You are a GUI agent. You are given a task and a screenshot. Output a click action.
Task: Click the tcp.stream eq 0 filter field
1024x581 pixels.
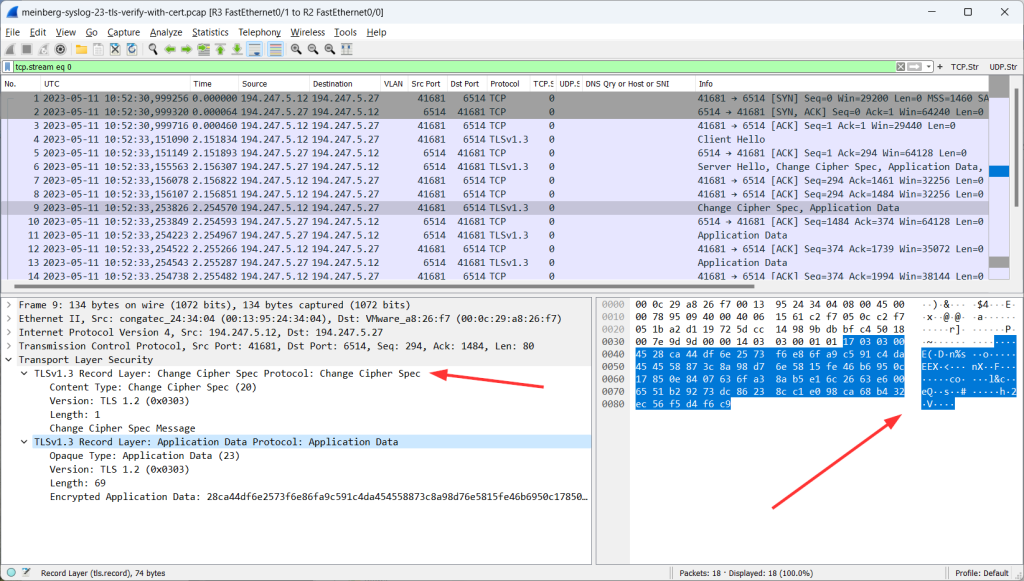(x=454, y=67)
